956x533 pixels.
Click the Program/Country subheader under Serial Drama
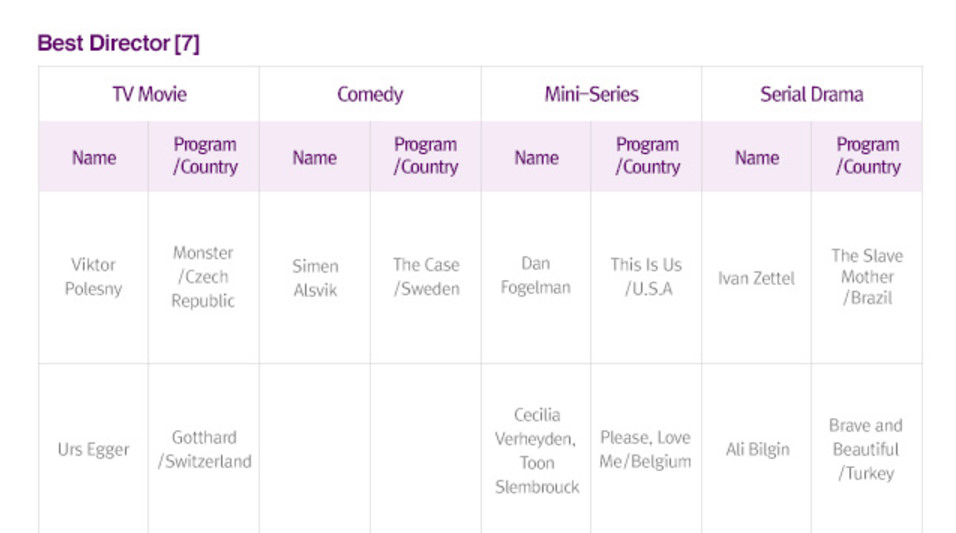click(x=867, y=156)
